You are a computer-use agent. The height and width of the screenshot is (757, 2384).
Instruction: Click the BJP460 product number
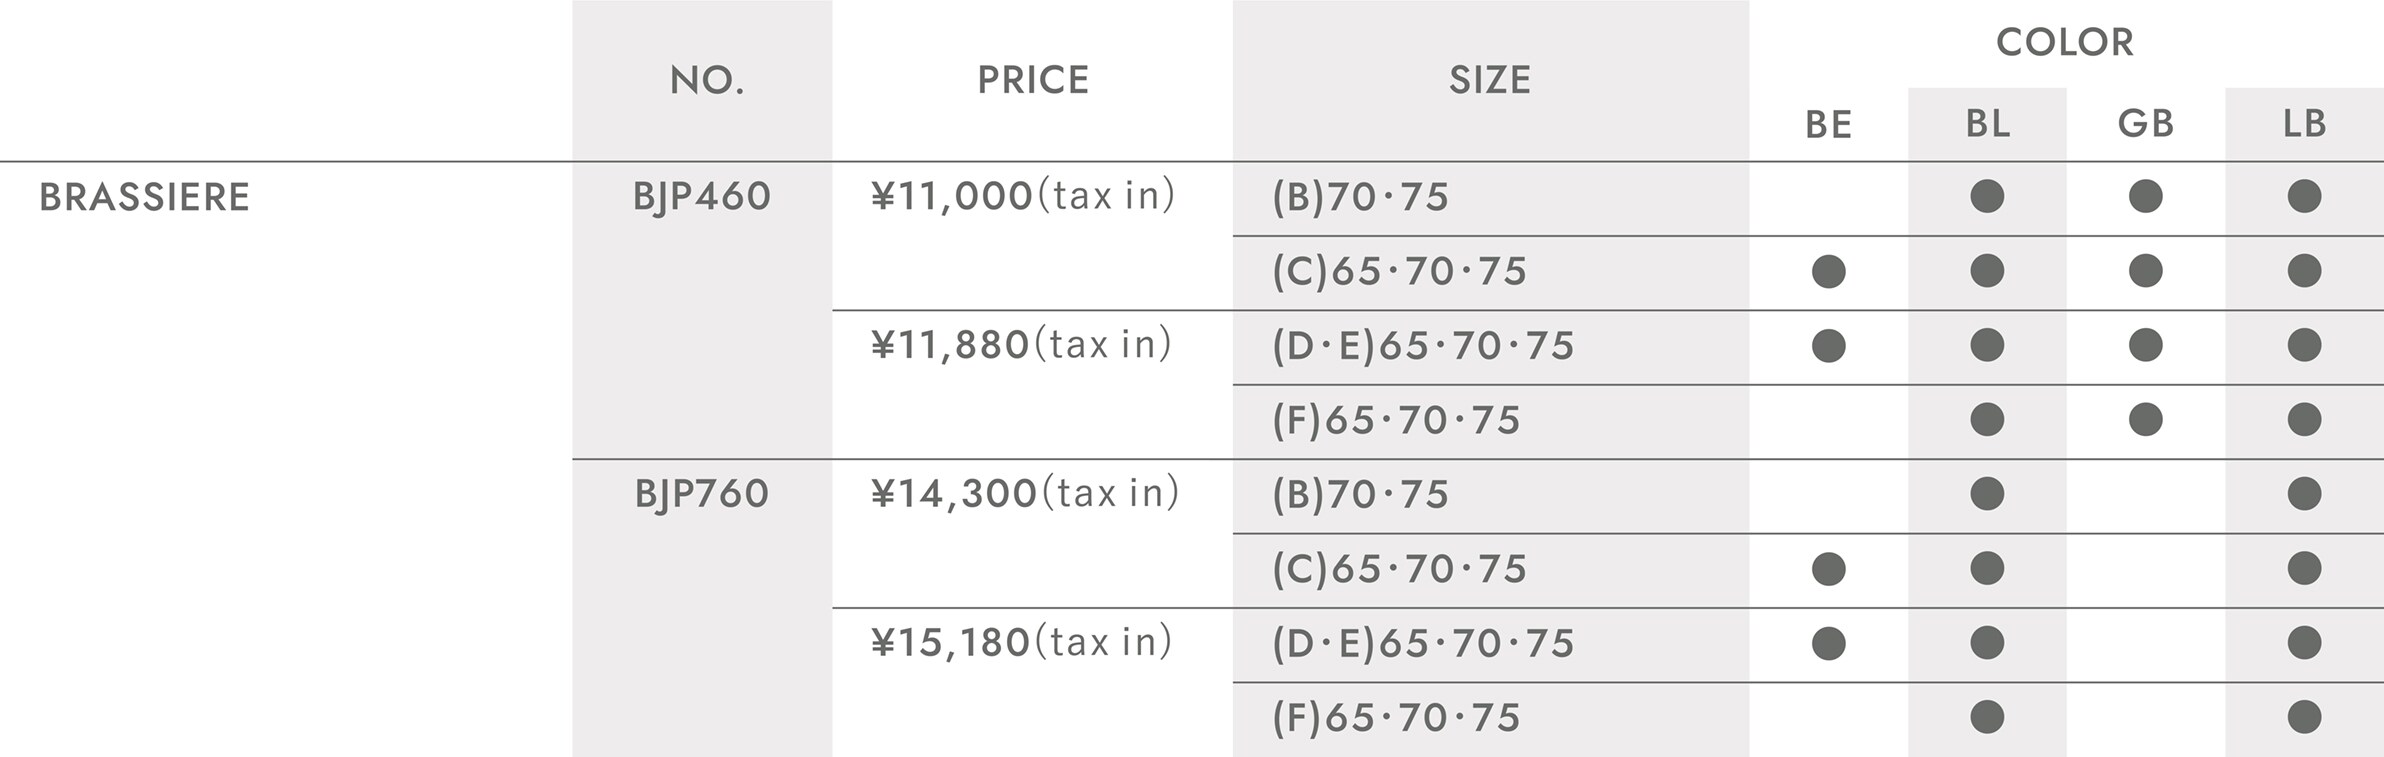coord(702,196)
